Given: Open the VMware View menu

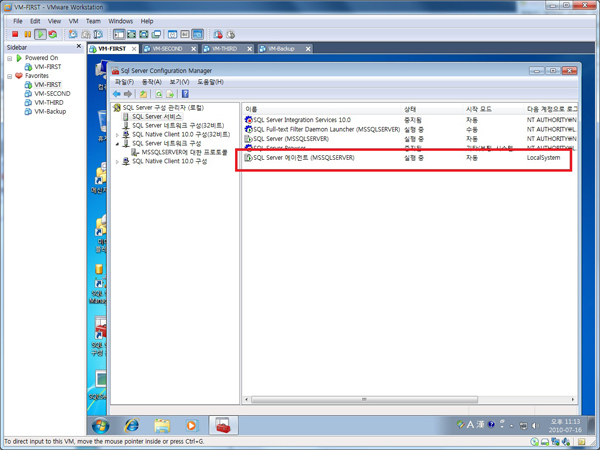Looking at the screenshot, I should tap(54, 21).
